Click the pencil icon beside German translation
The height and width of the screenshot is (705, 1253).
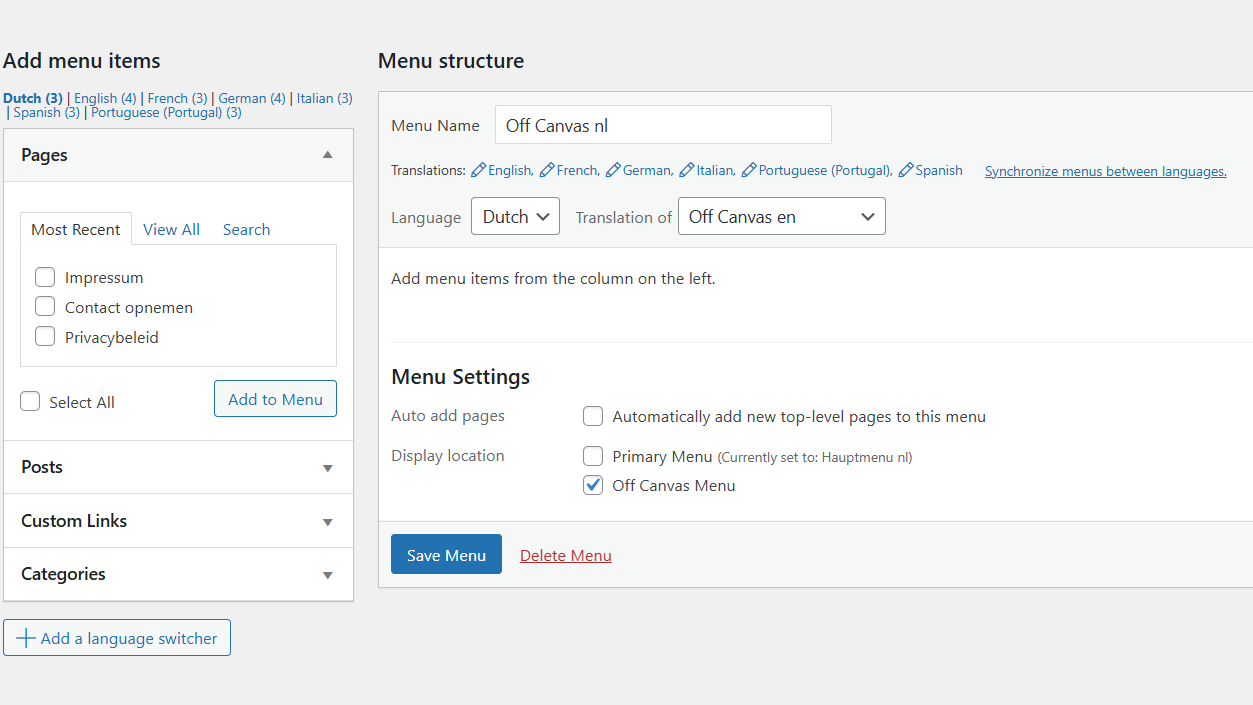(613, 170)
